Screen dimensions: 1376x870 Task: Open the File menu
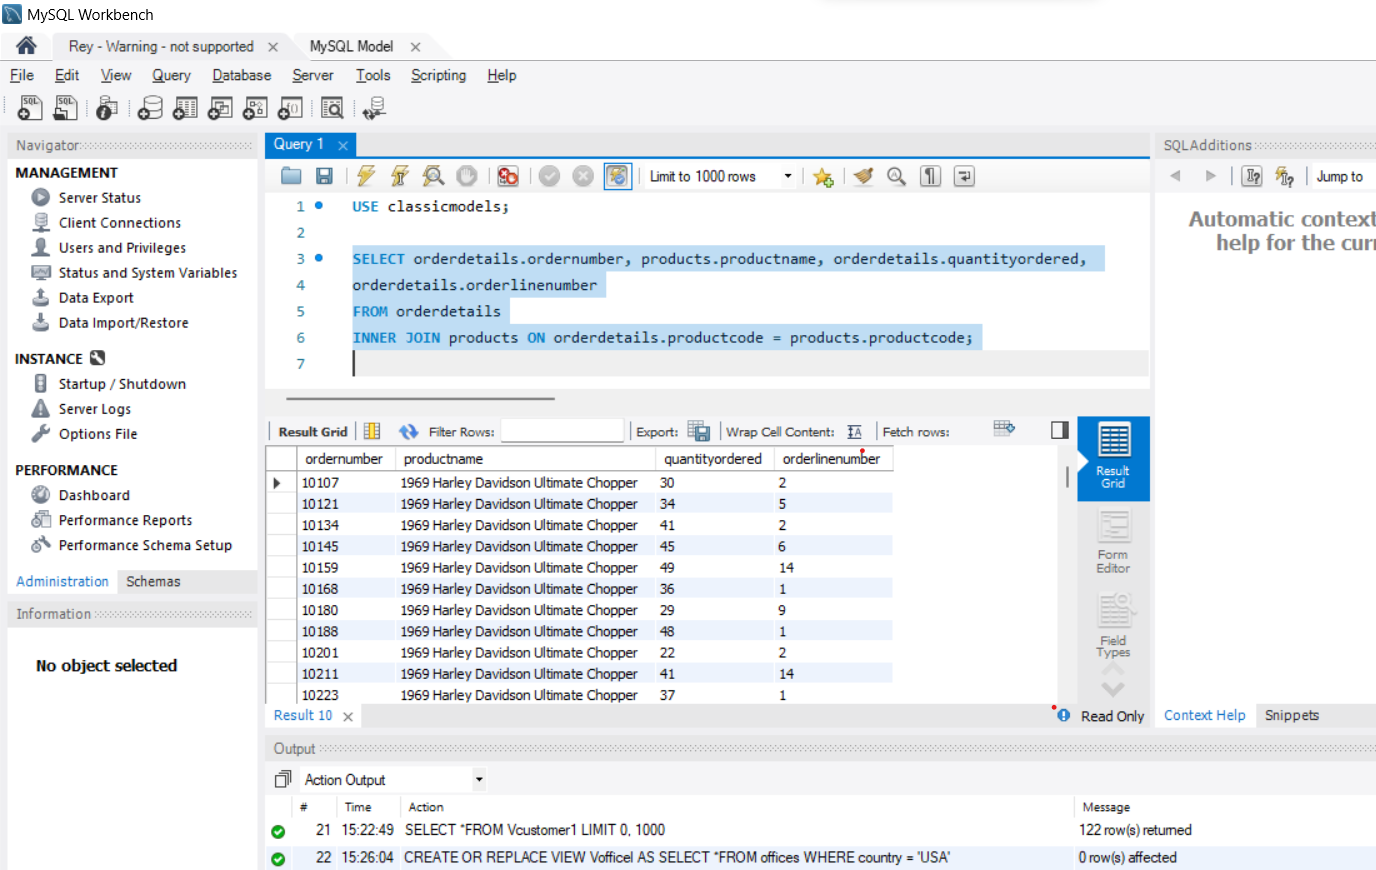pyautogui.click(x=22, y=75)
